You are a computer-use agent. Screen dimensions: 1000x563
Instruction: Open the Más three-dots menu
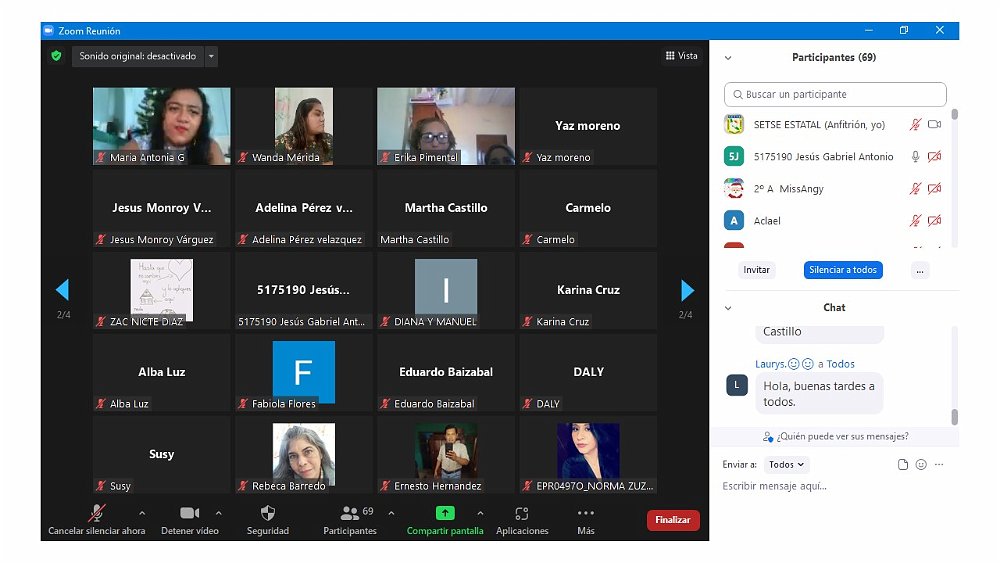tap(586, 513)
